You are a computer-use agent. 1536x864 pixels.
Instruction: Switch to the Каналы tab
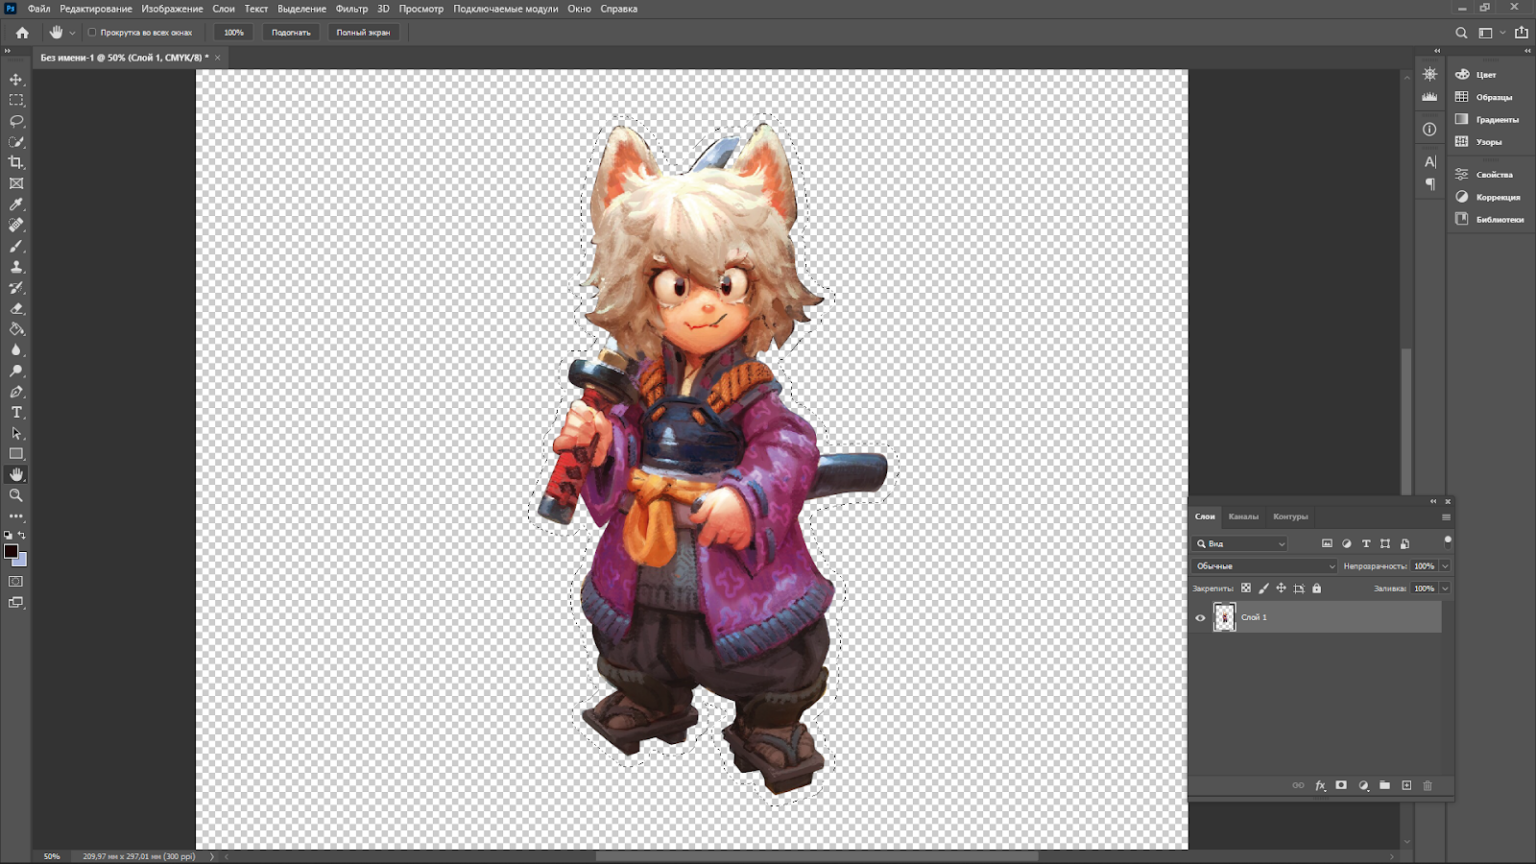tap(1243, 517)
